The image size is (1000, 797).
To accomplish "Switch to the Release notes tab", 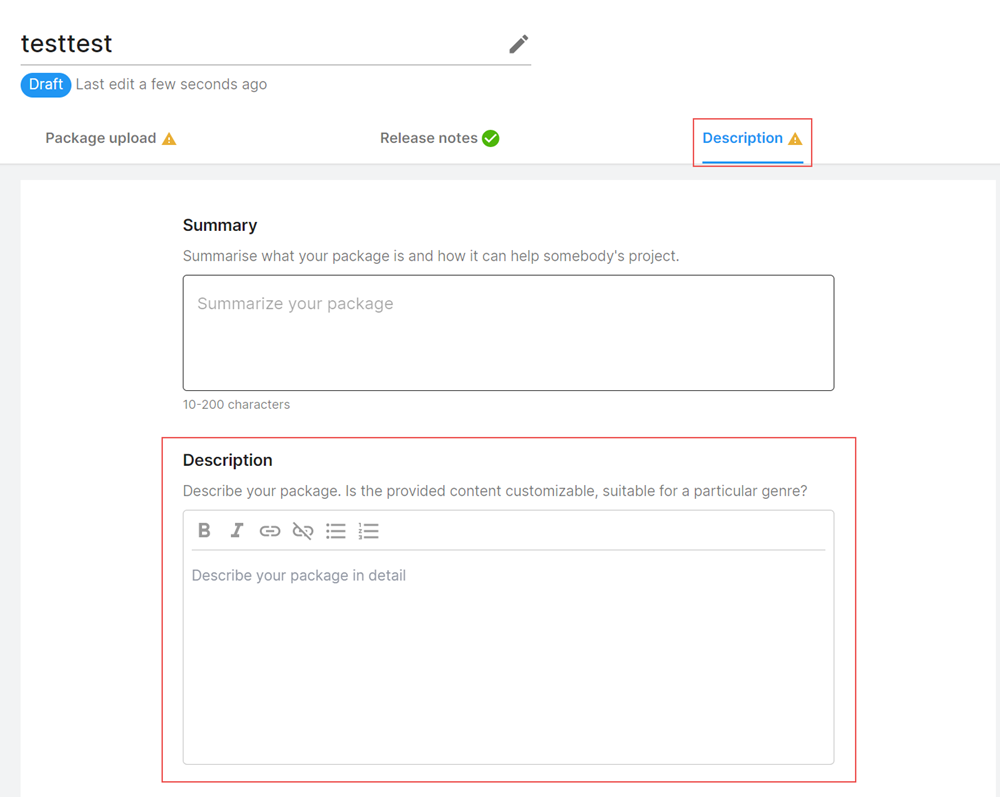I will [x=428, y=138].
